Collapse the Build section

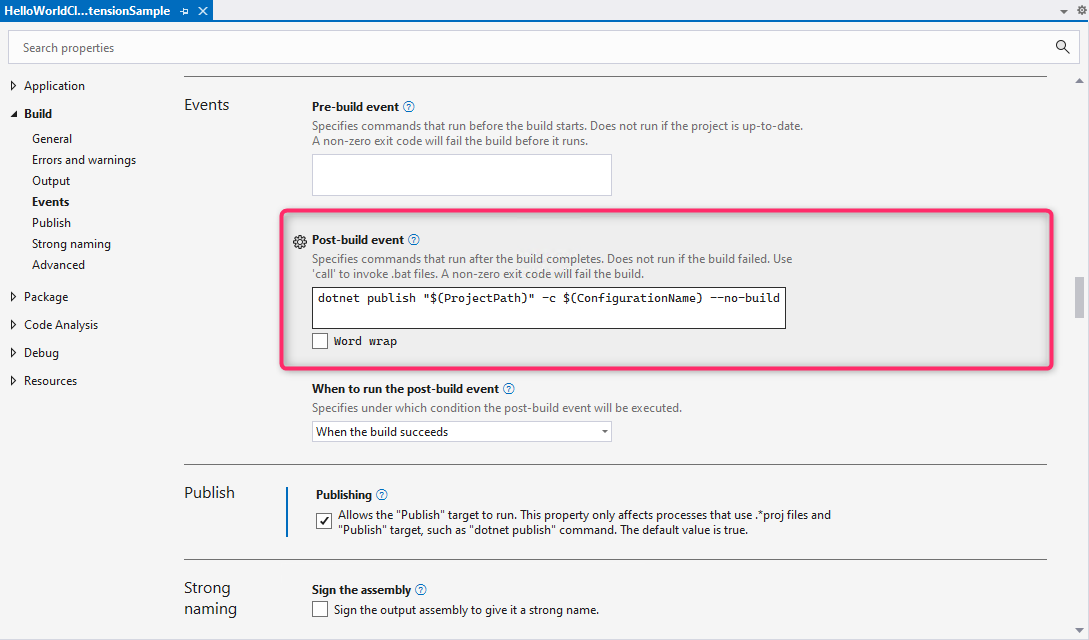tap(13, 114)
